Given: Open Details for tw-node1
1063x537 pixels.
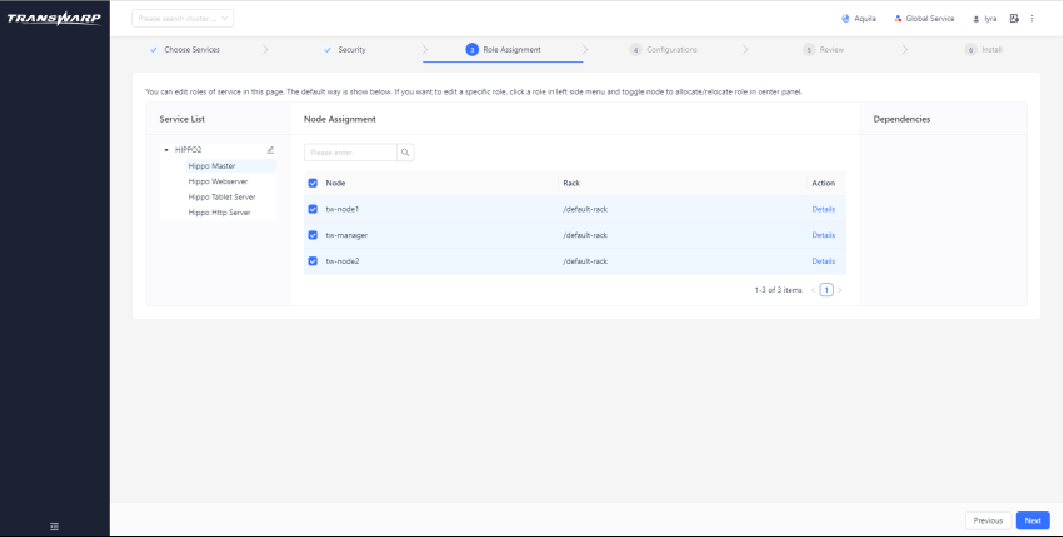Looking at the screenshot, I should click(x=824, y=209).
